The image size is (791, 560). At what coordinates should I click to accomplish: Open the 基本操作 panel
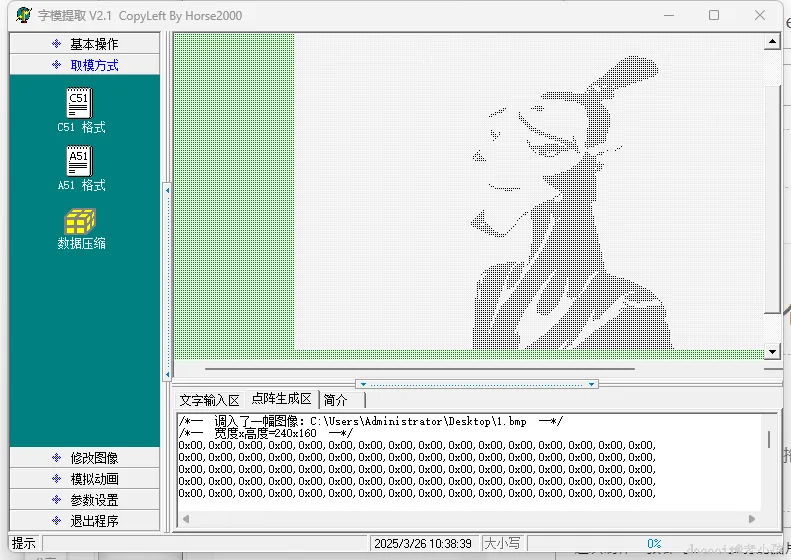pos(85,44)
